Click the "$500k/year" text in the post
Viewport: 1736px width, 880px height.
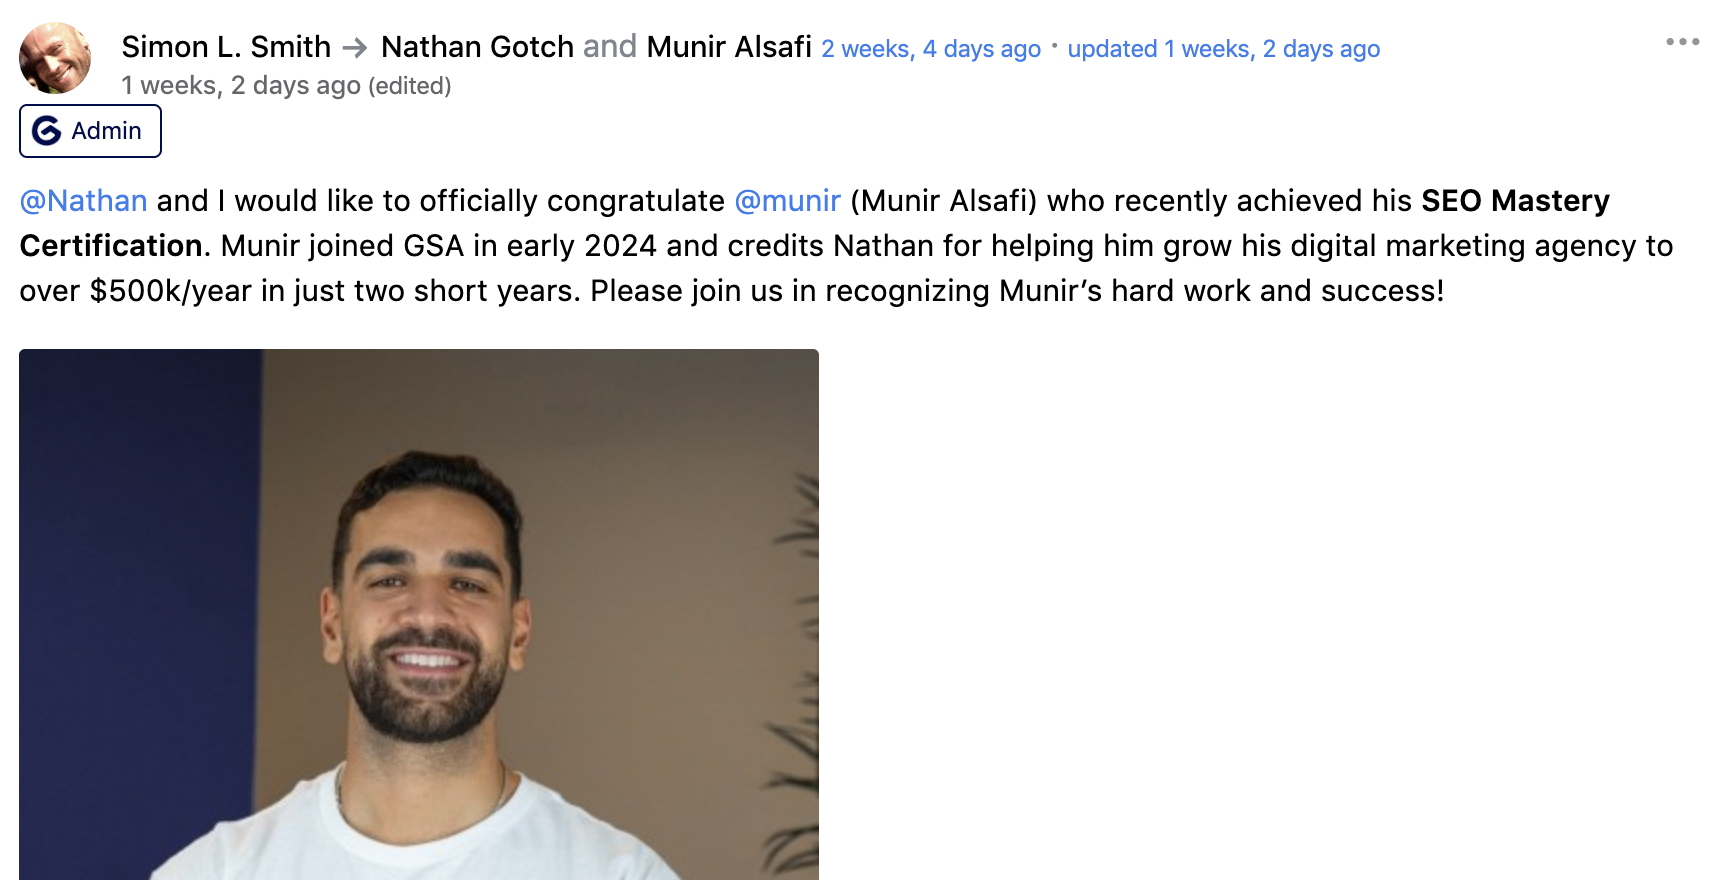click(x=170, y=291)
